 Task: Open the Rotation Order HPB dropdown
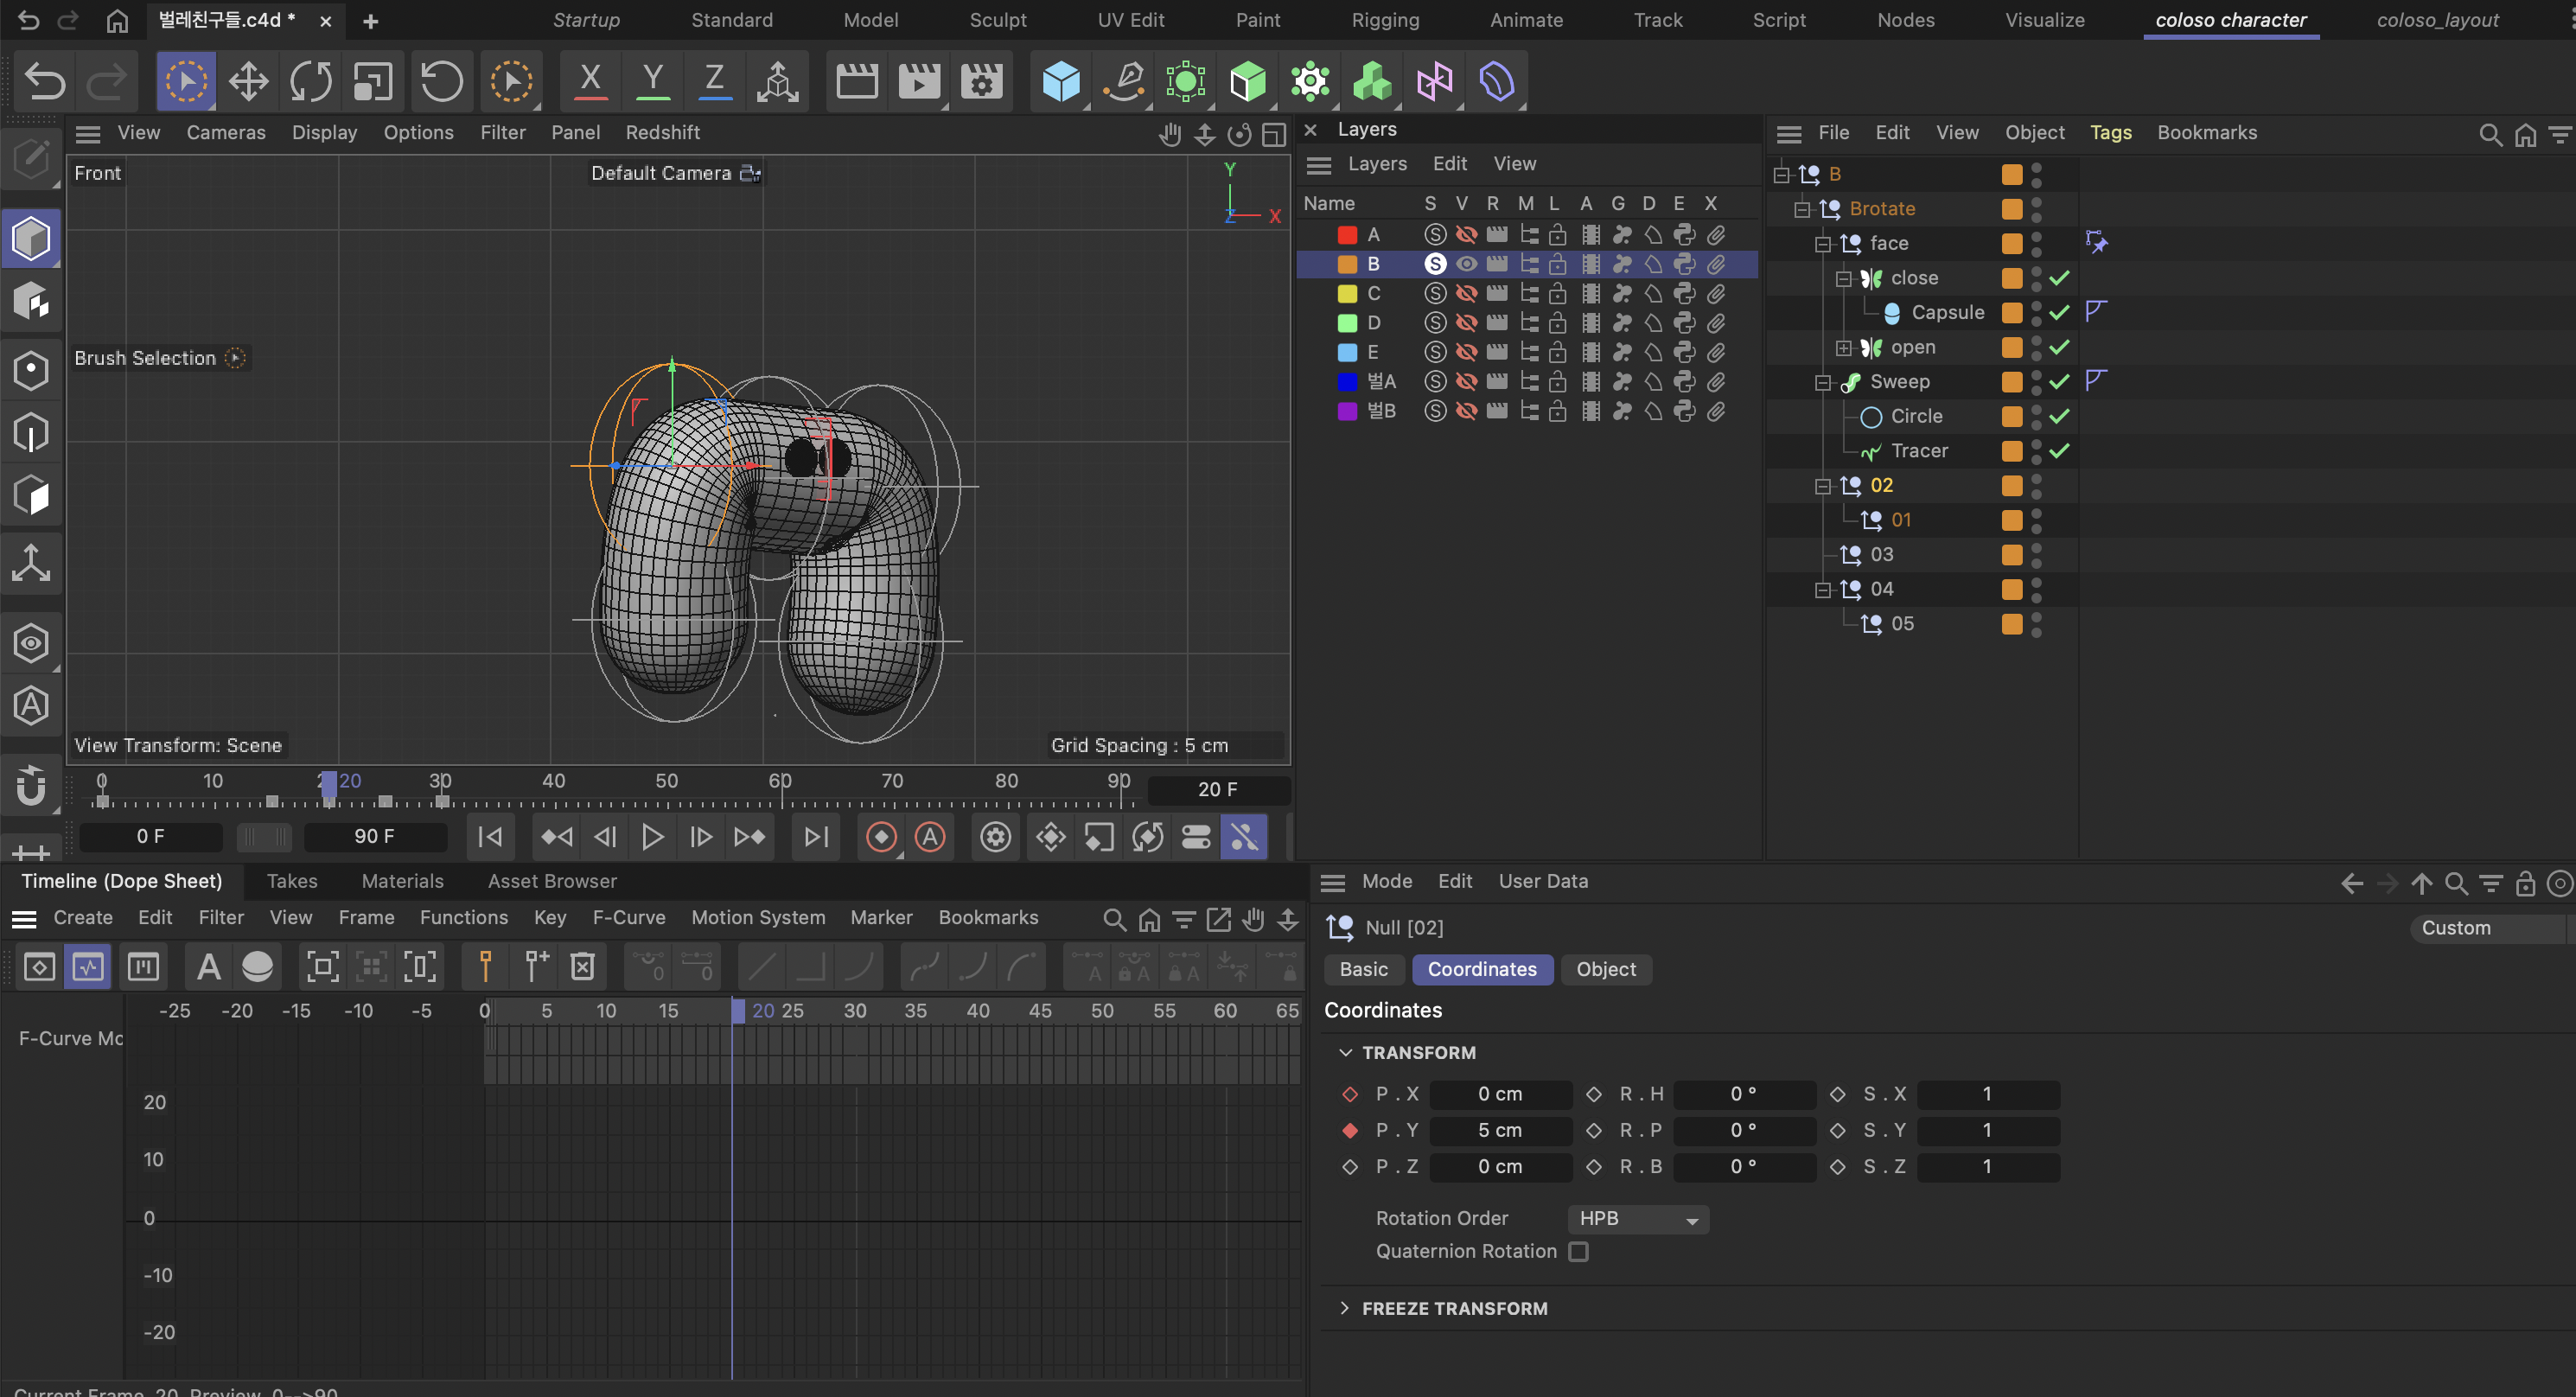[x=1638, y=1219]
